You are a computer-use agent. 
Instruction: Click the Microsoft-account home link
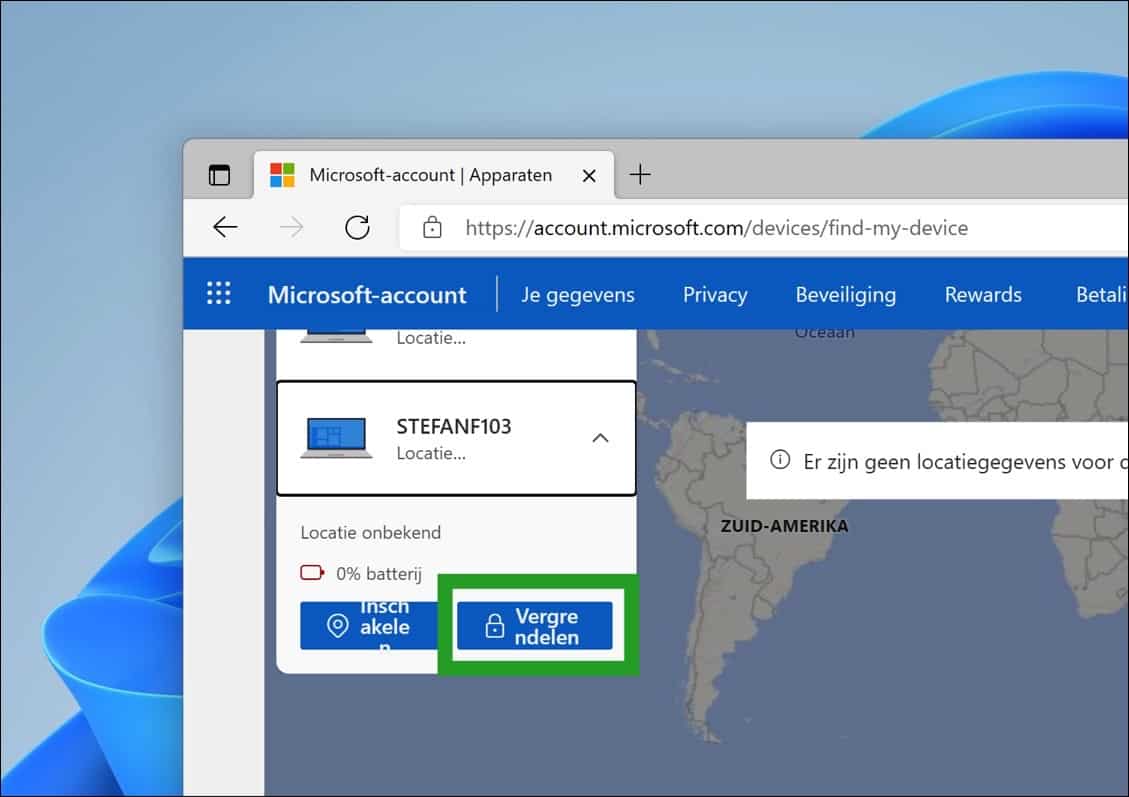coord(367,294)
